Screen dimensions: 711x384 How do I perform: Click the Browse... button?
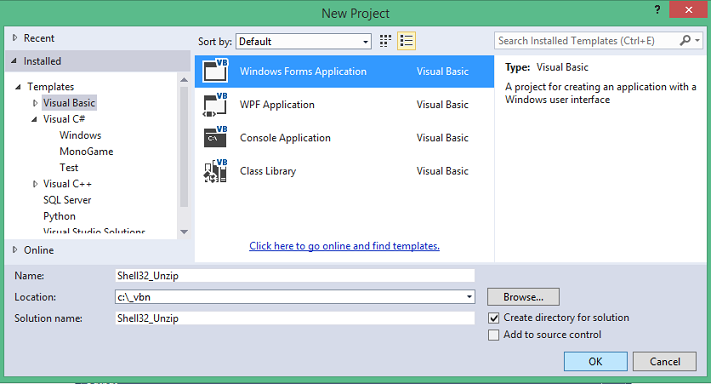[523, 297]
